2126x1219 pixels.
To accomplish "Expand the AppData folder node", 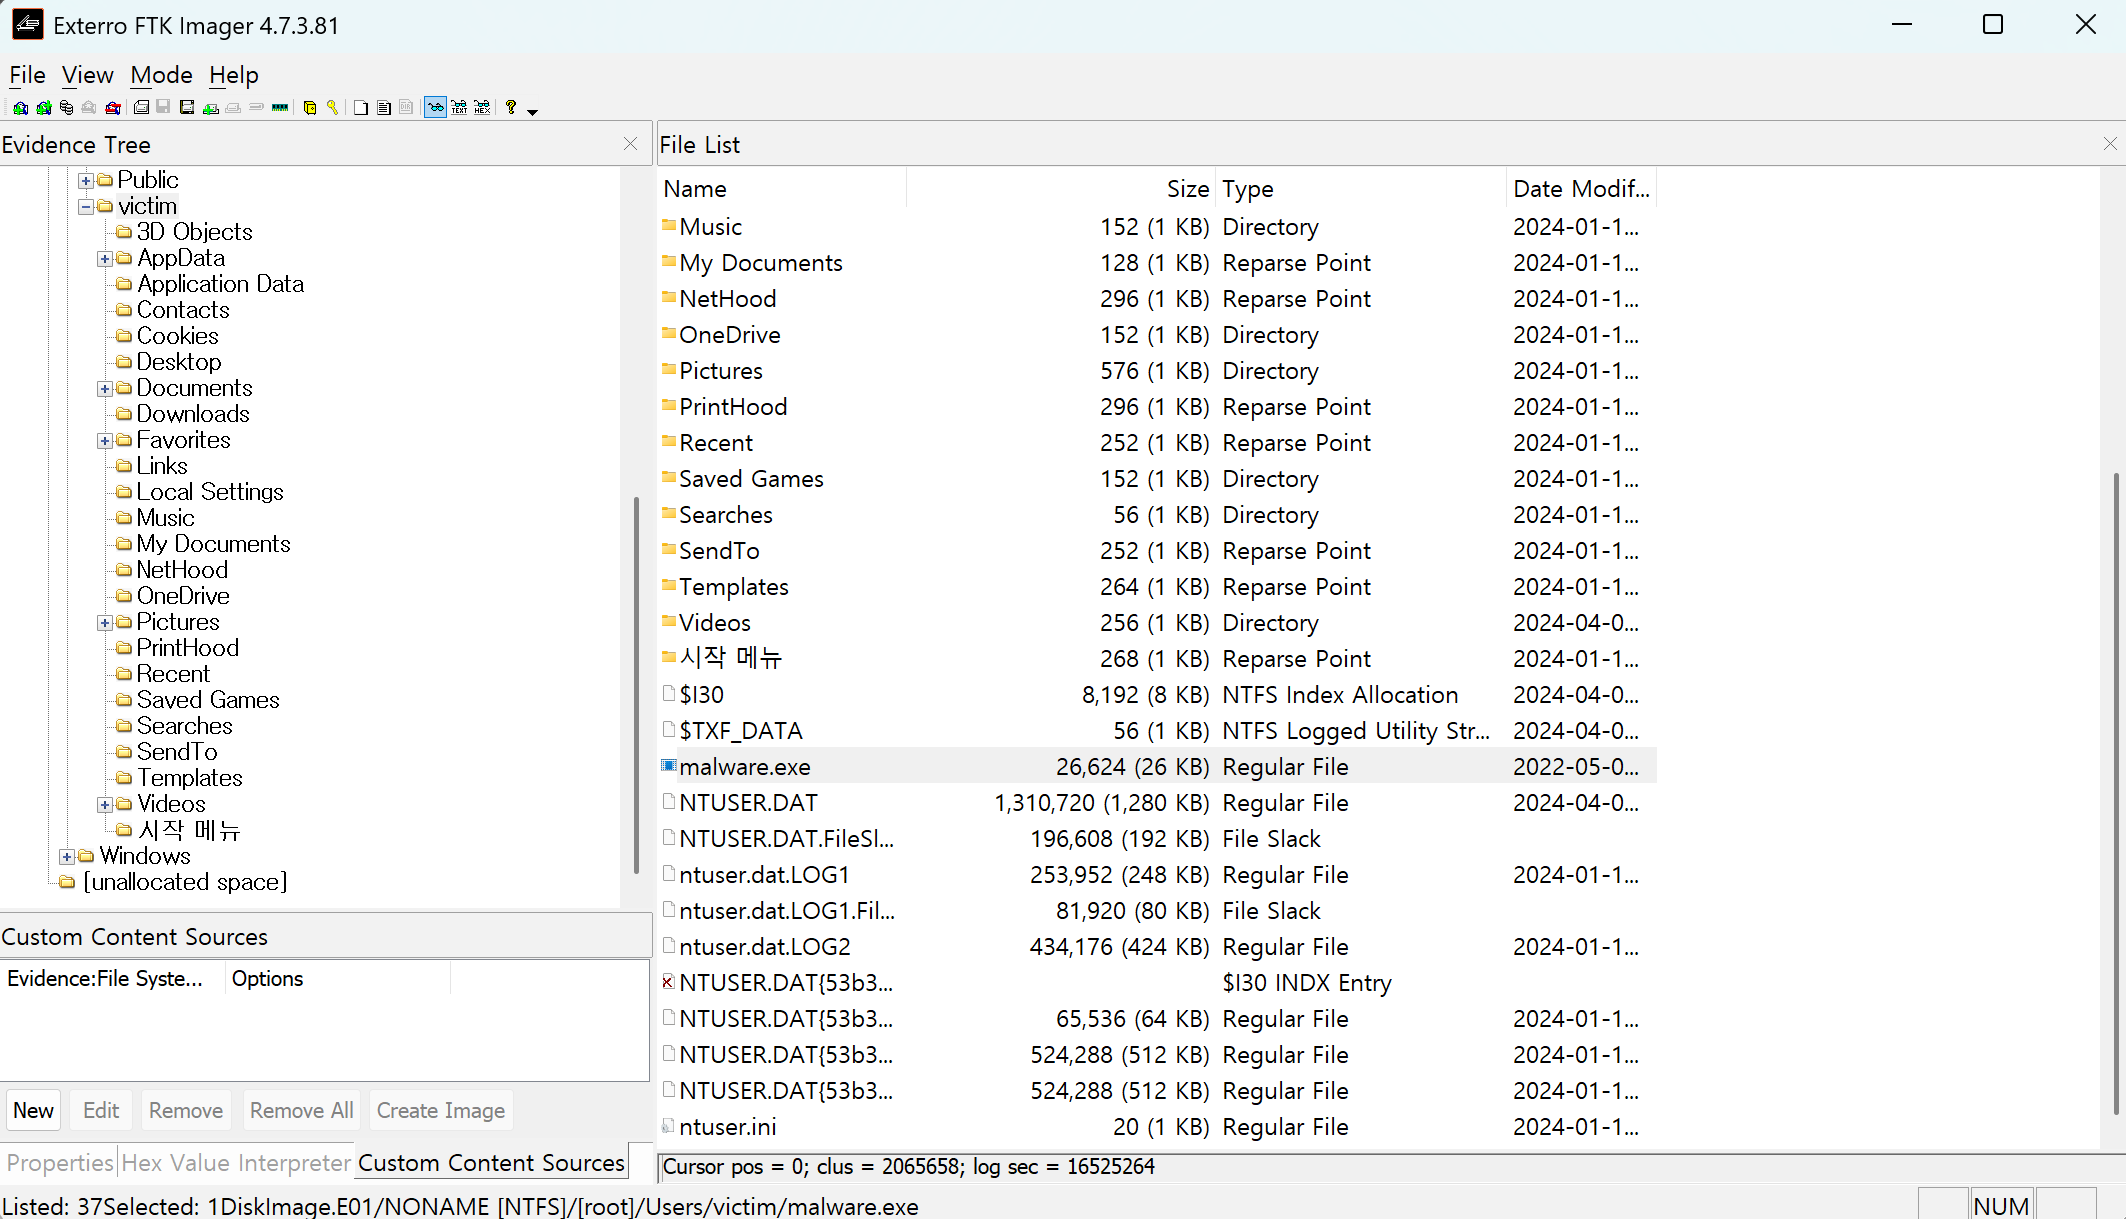I will [x=104, y=259].
